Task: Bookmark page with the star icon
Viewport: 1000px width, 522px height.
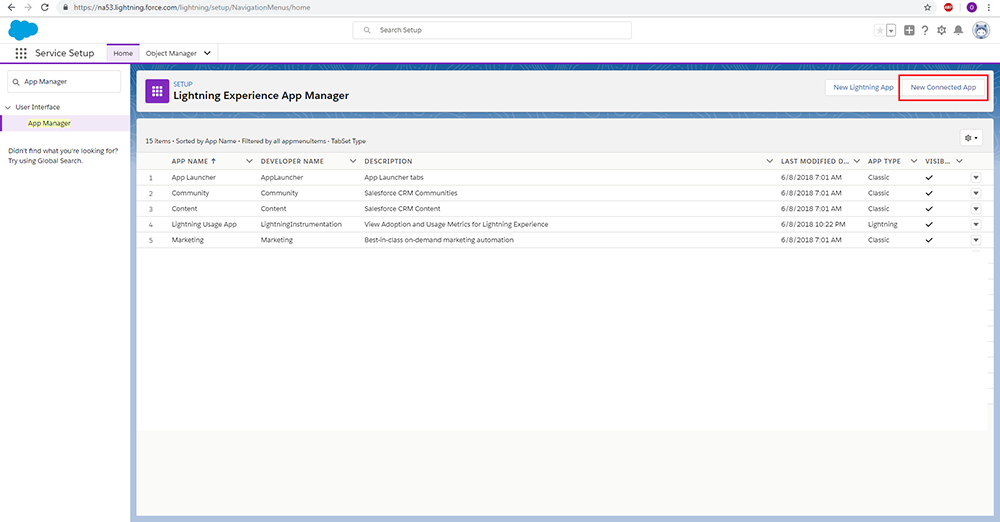Action: pos(927,8)
